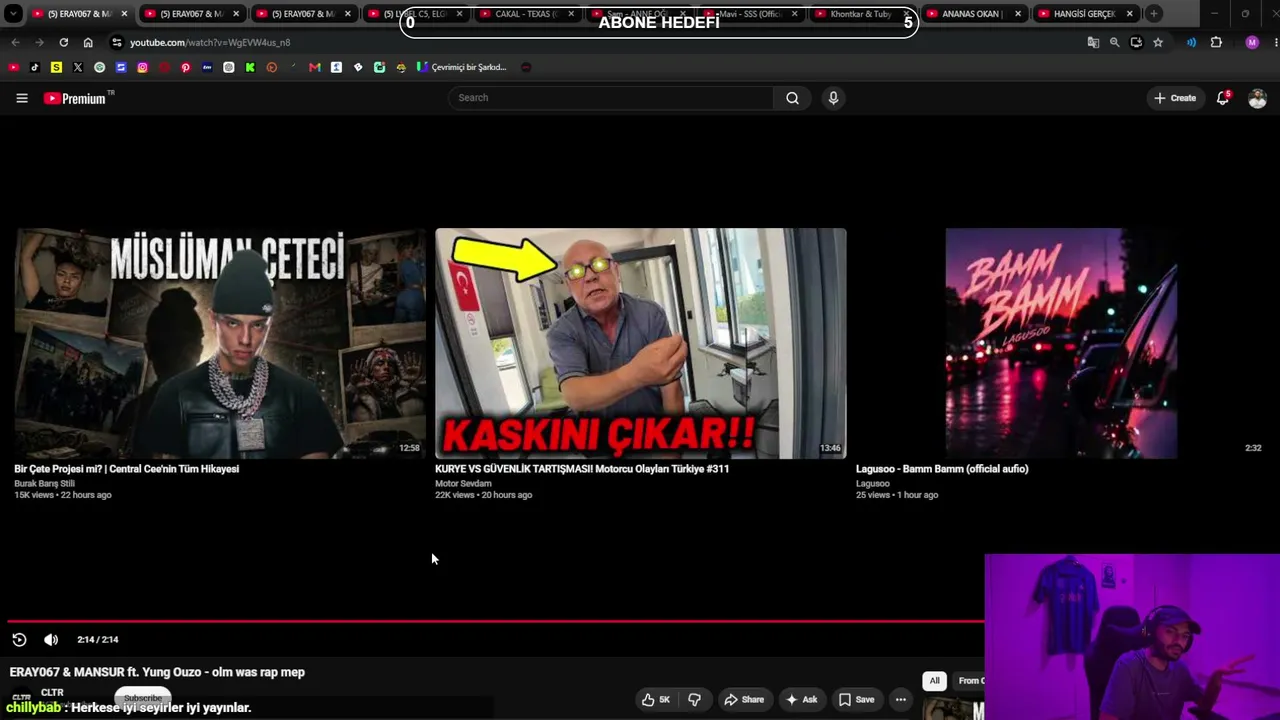
Task: Go back with the browser back arrow
Action: pyautogui.click(x=15, y=43)
